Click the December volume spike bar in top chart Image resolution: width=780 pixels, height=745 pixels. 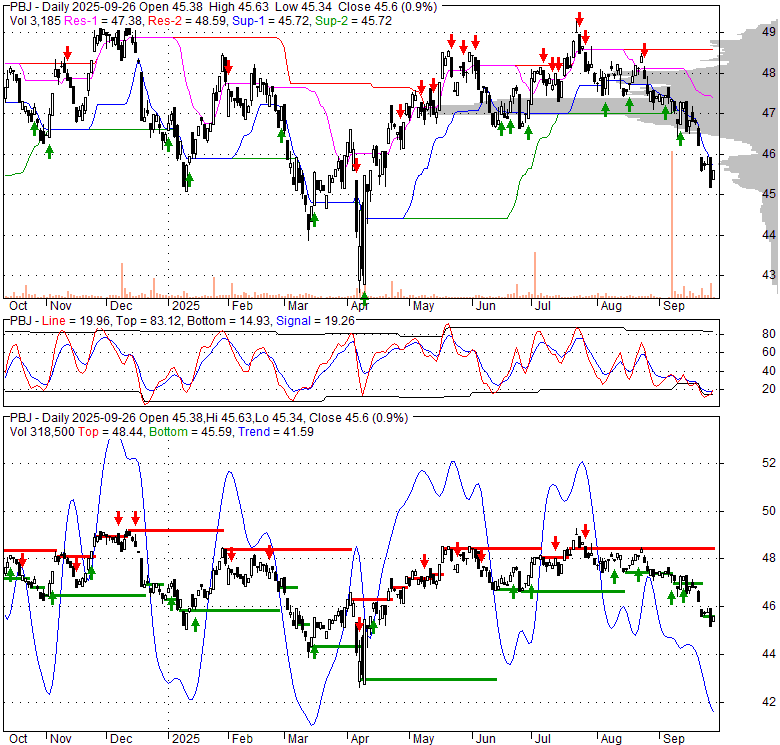(x=122, y=280)
